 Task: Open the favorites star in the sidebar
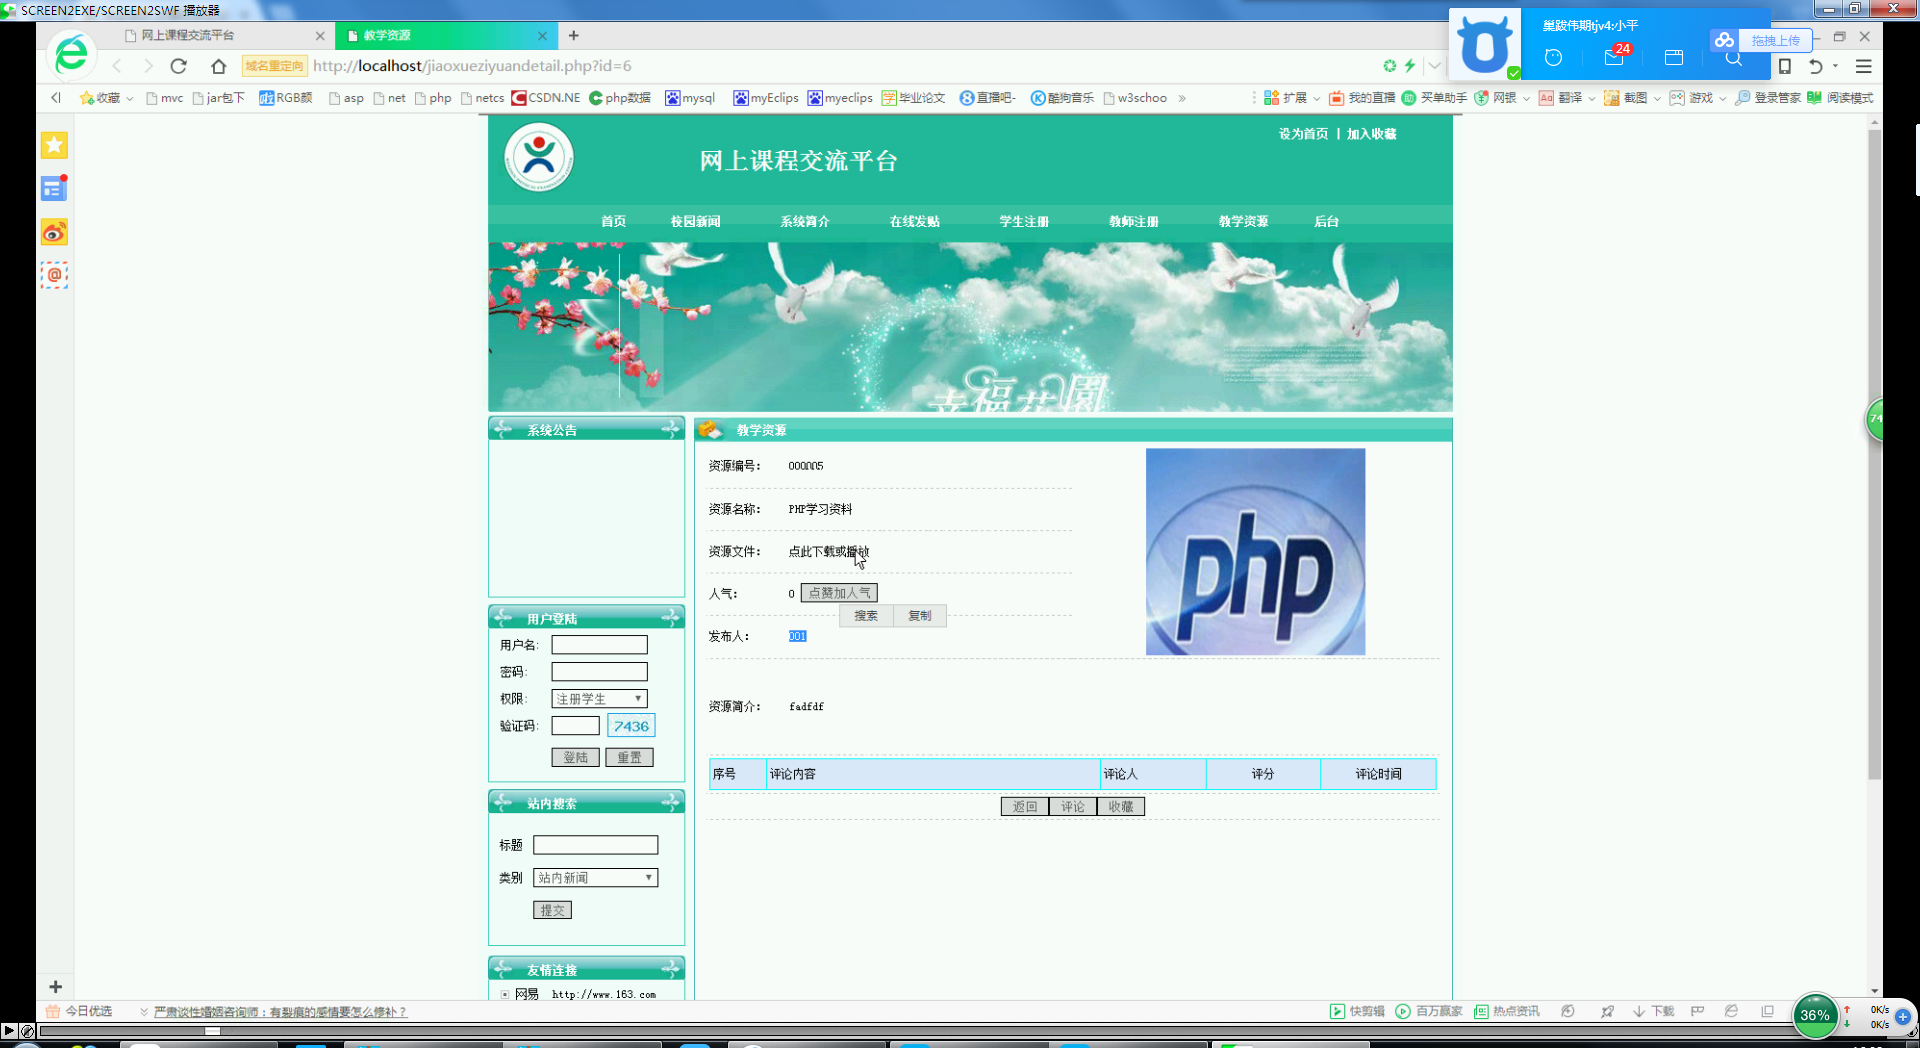(x=54, y=145)
